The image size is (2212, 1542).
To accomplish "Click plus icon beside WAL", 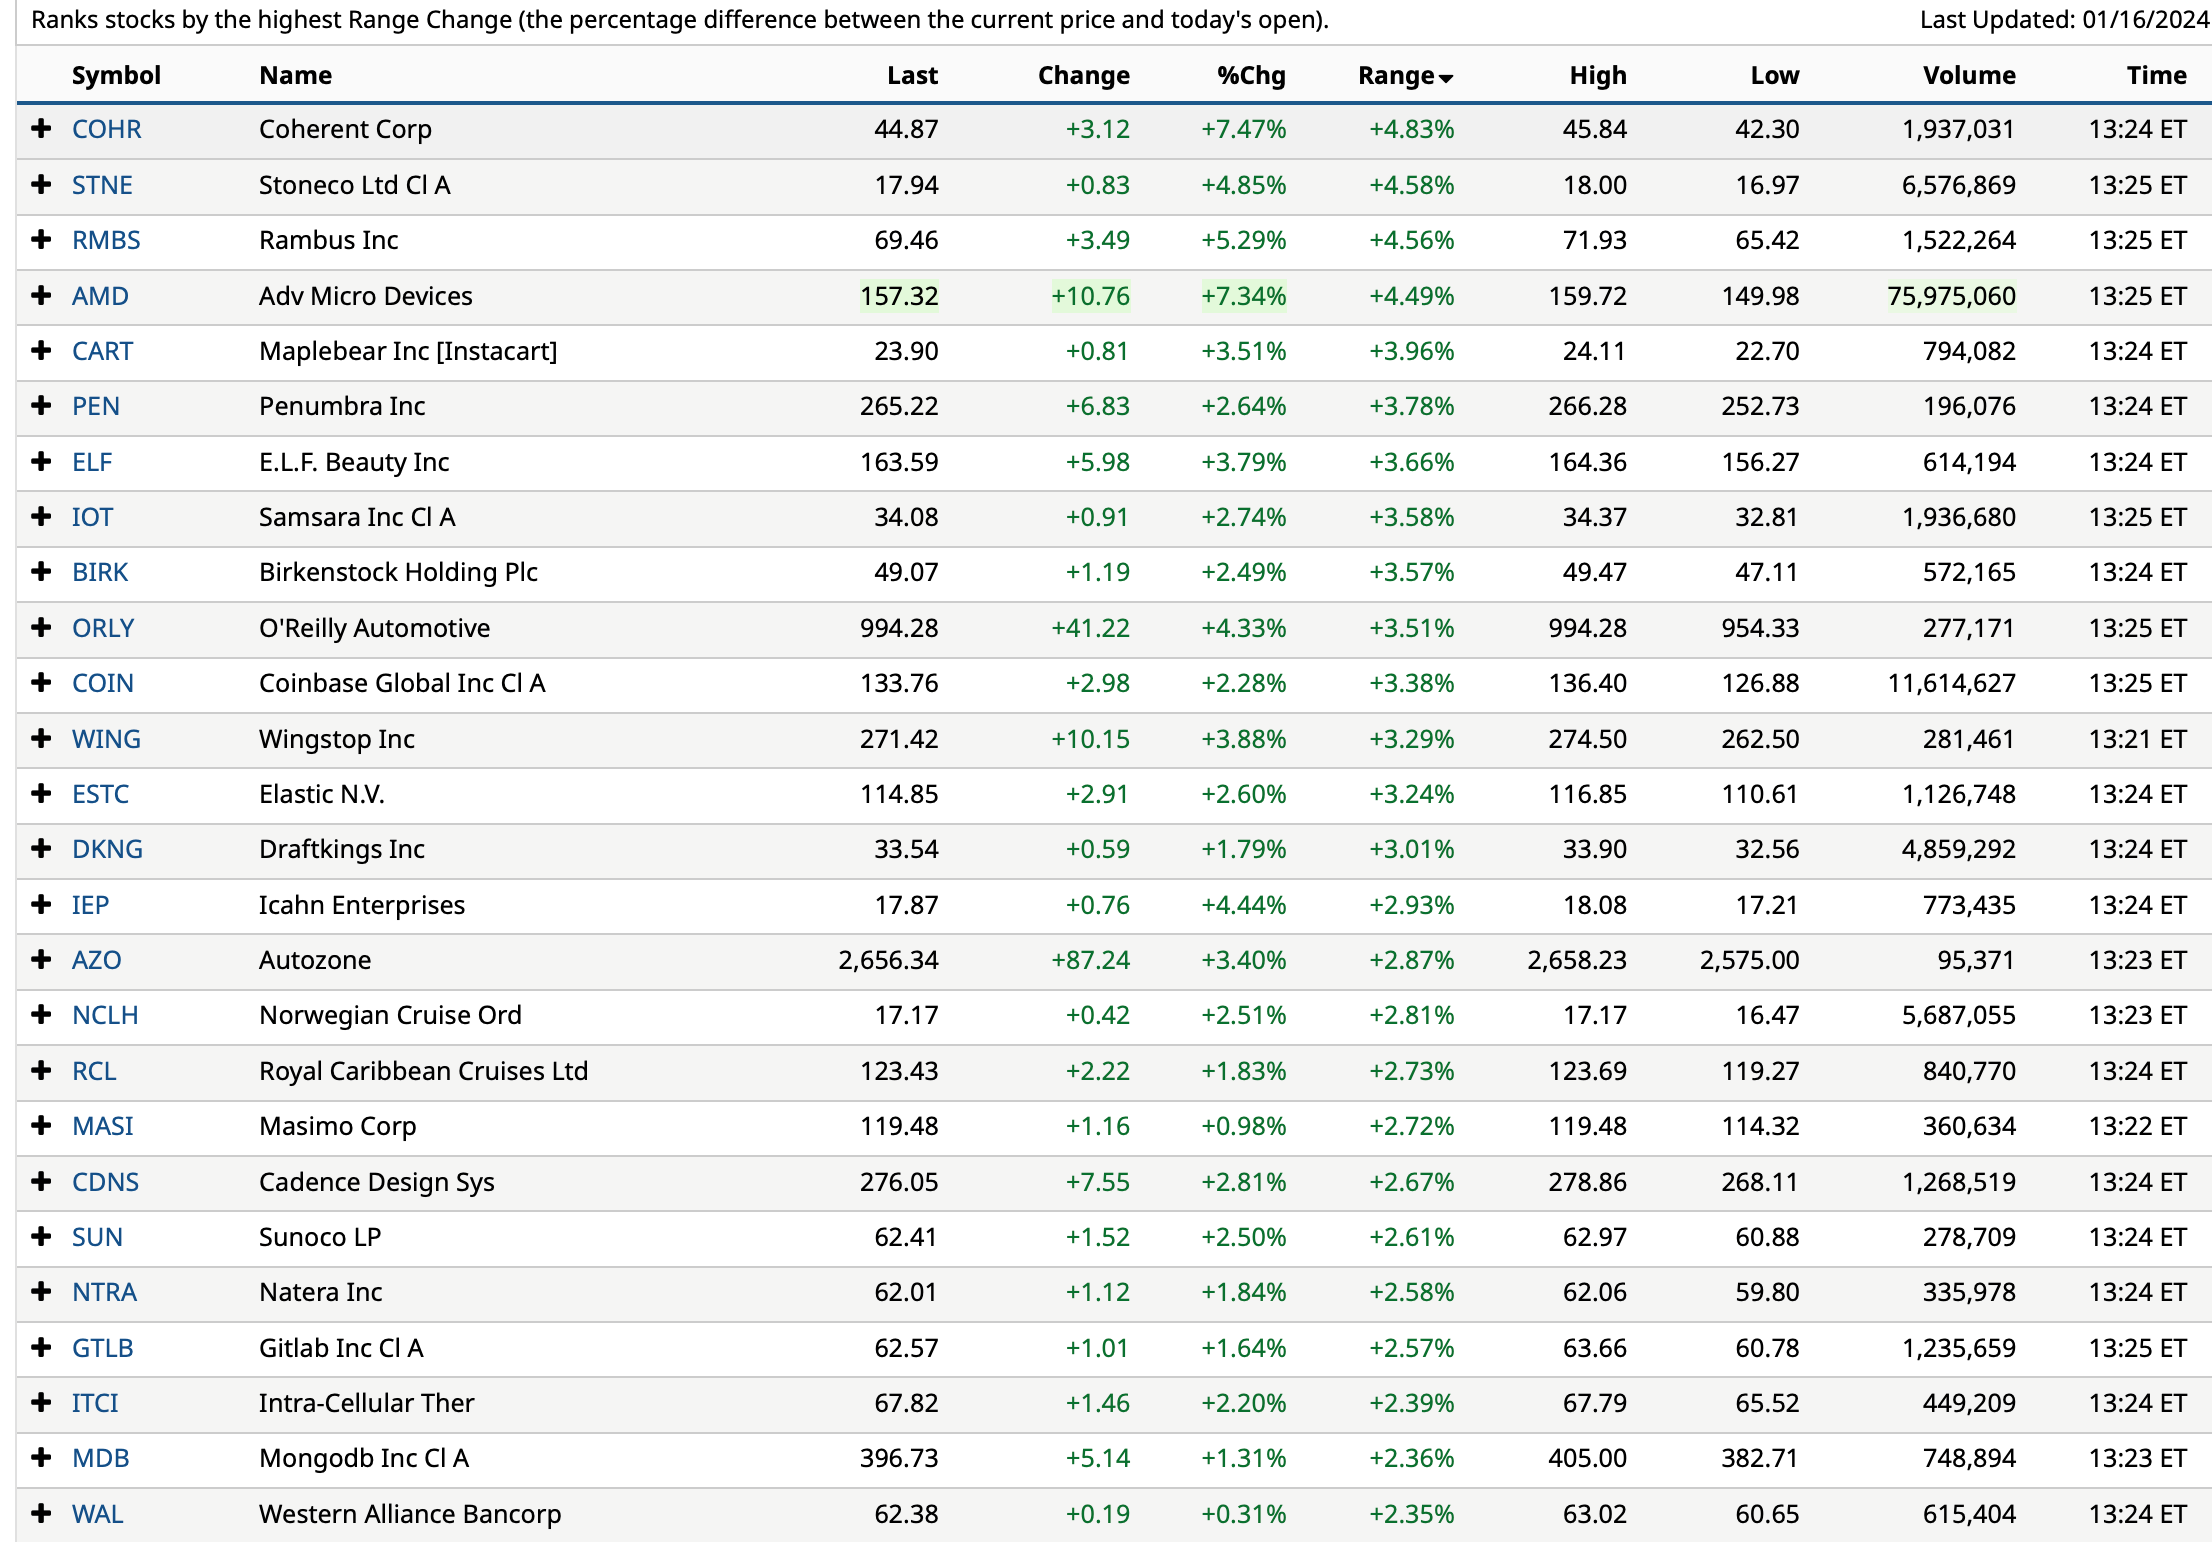I will 41,1514.
